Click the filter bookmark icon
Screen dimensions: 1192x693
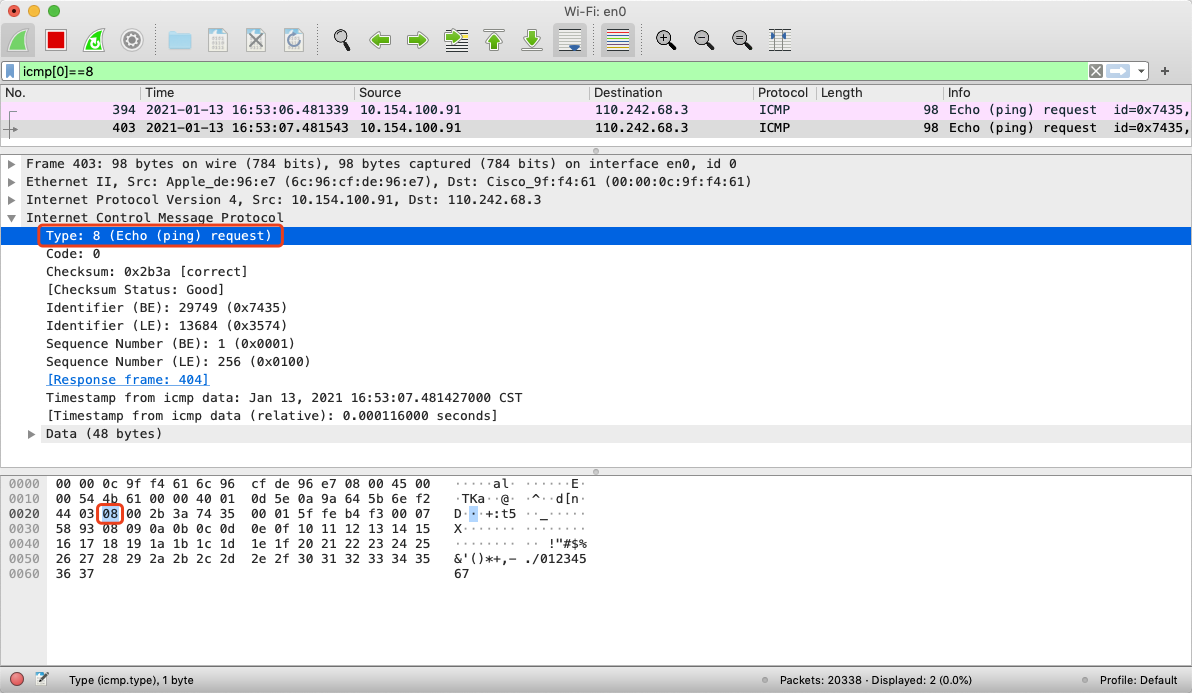pyautogui.click(x=10, y=71)
